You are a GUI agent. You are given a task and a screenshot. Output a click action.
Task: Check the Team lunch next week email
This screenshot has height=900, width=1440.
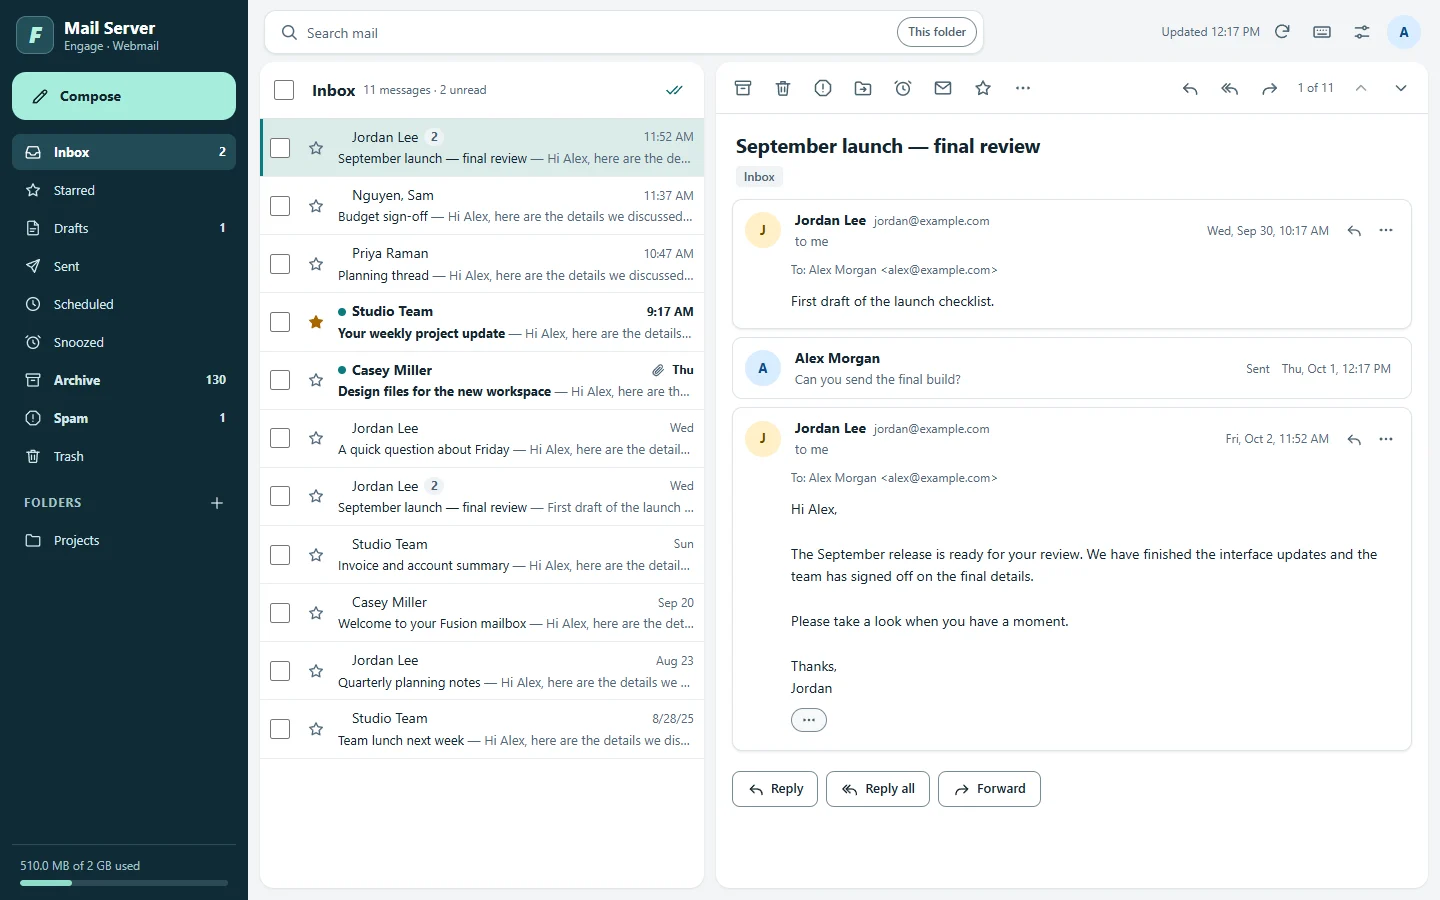point(280,729)
